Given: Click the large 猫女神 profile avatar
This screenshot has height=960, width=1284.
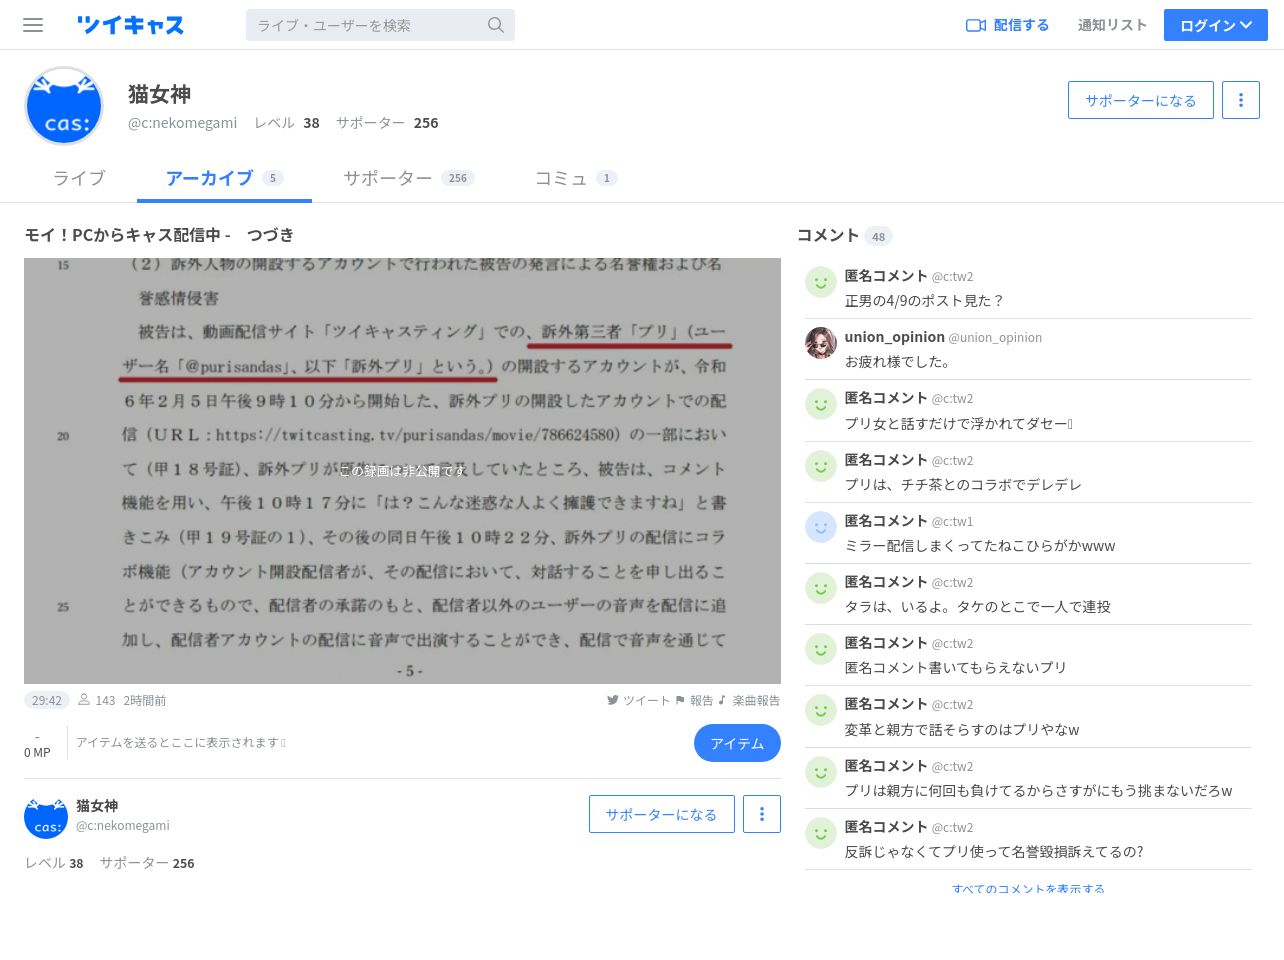Looking at the screenshot, I should 64,106.
